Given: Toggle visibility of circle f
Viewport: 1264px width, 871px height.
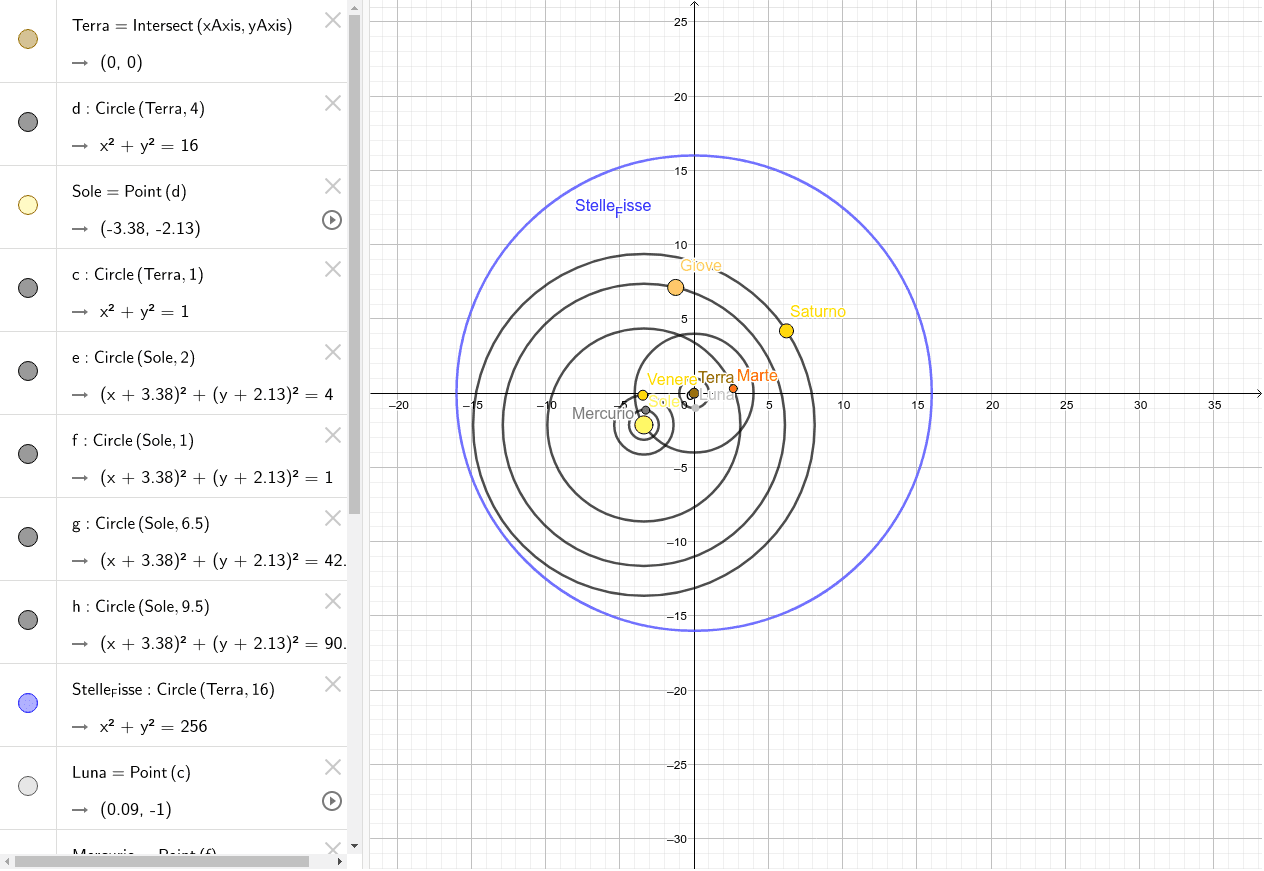Looking at the screenshot, I should coord(28,454).
